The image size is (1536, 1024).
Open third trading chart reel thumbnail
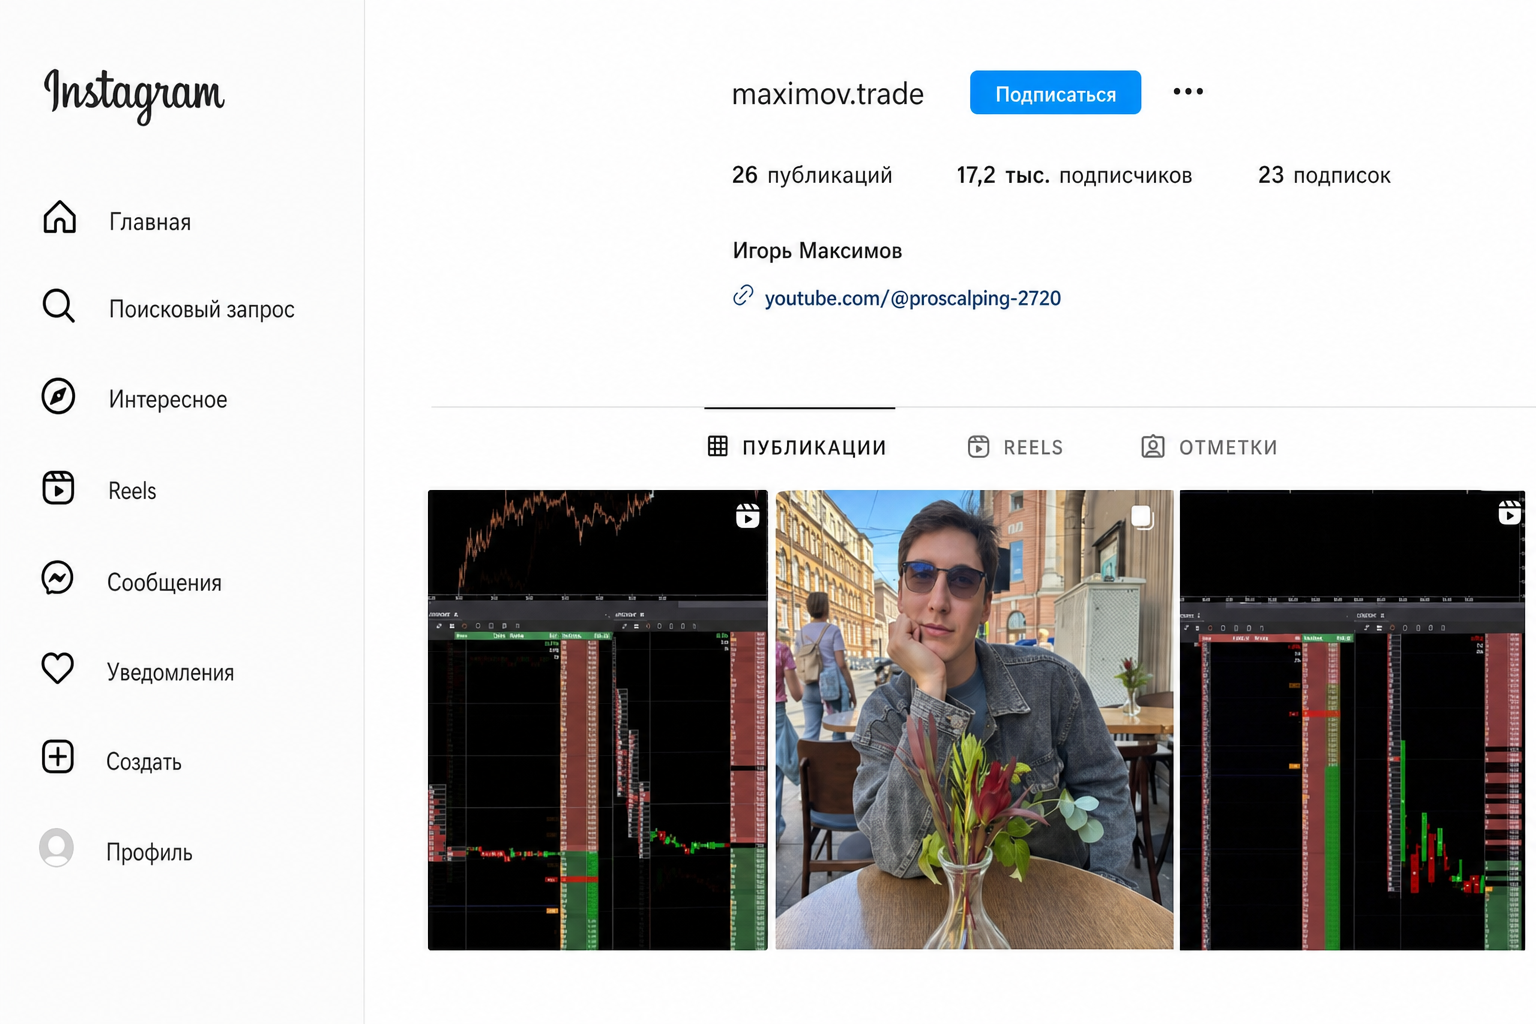coord(1352,720)
